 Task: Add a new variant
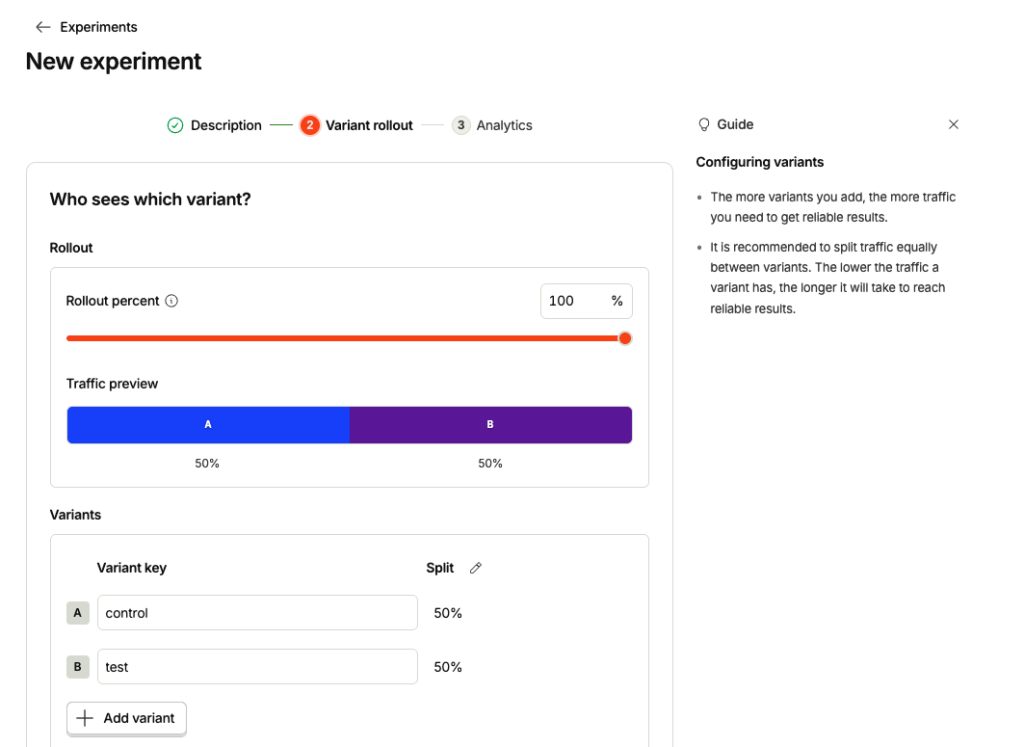coord(127,718)
